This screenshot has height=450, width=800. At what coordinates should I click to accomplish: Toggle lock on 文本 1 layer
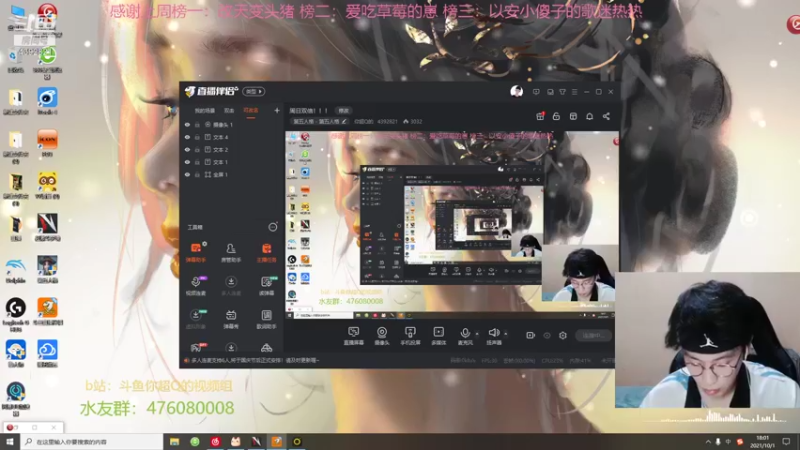pyautogui.click(x=197, y=162)
